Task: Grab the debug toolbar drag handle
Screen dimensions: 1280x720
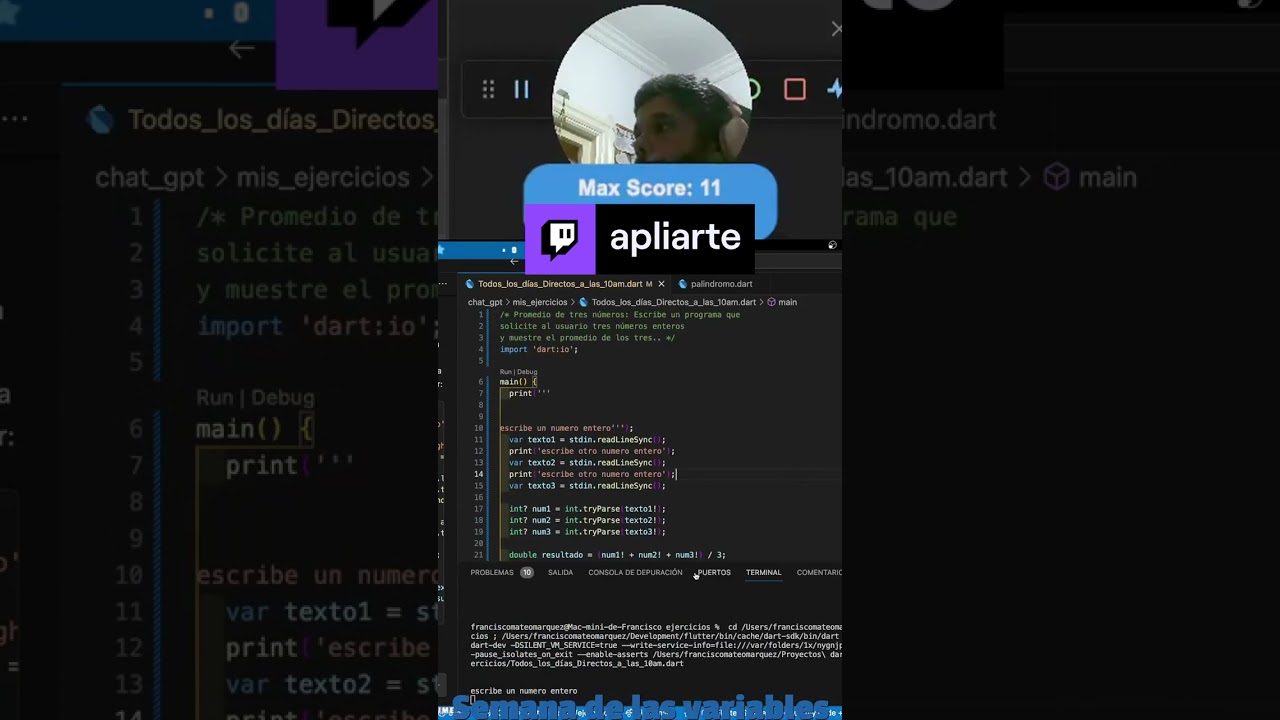Action: 488,90
